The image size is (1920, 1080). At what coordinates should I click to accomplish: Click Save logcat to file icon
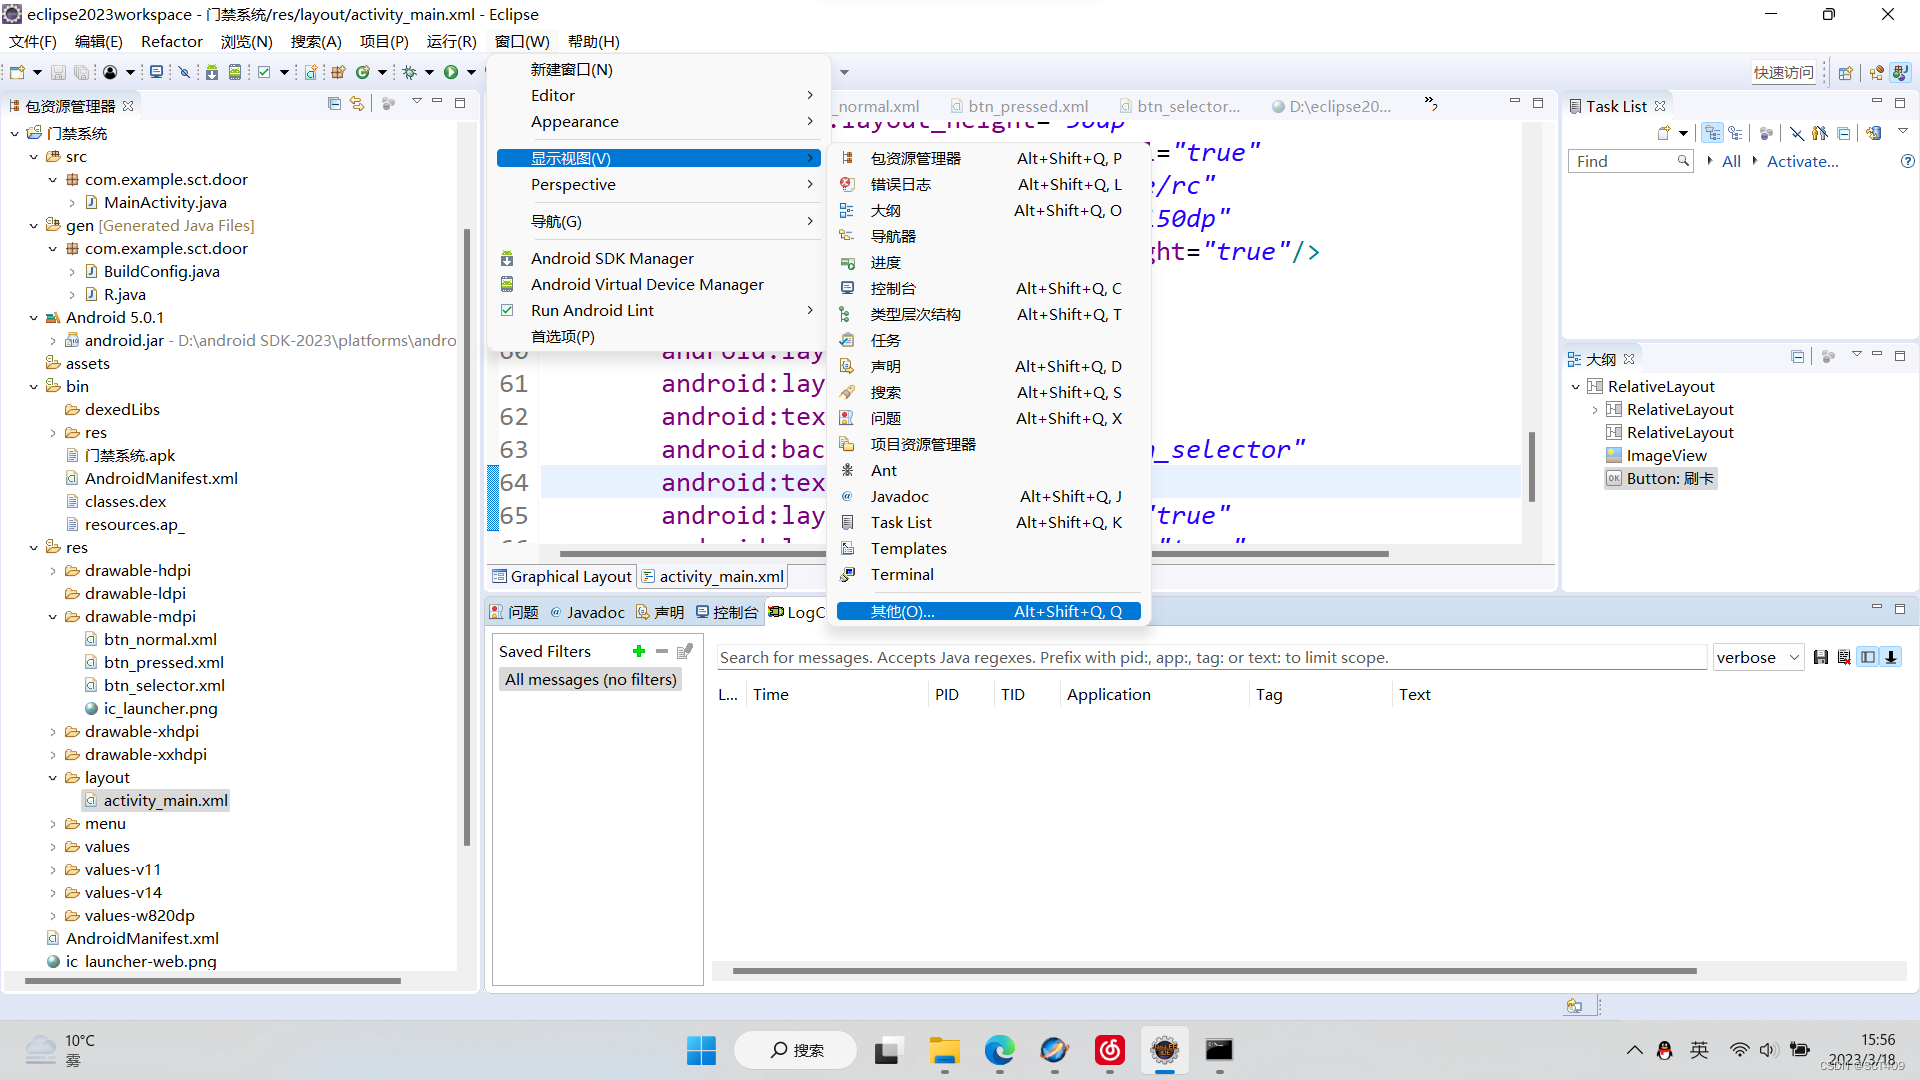1821,657
